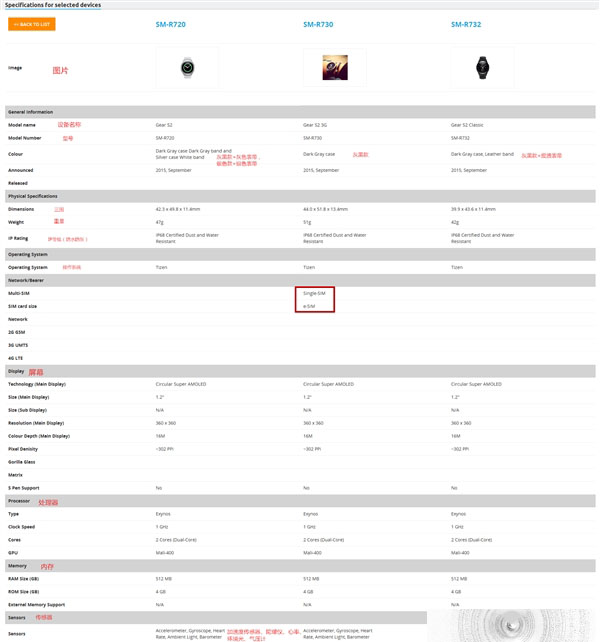Select the '4G LTE' row label

(x=15, y=358)
